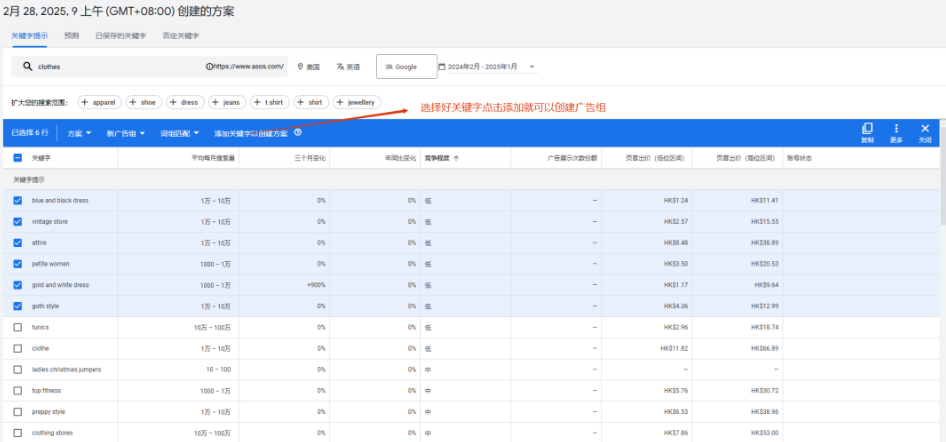Click the language icon next to 英语

pyautogui.click(x=340, y=67)
